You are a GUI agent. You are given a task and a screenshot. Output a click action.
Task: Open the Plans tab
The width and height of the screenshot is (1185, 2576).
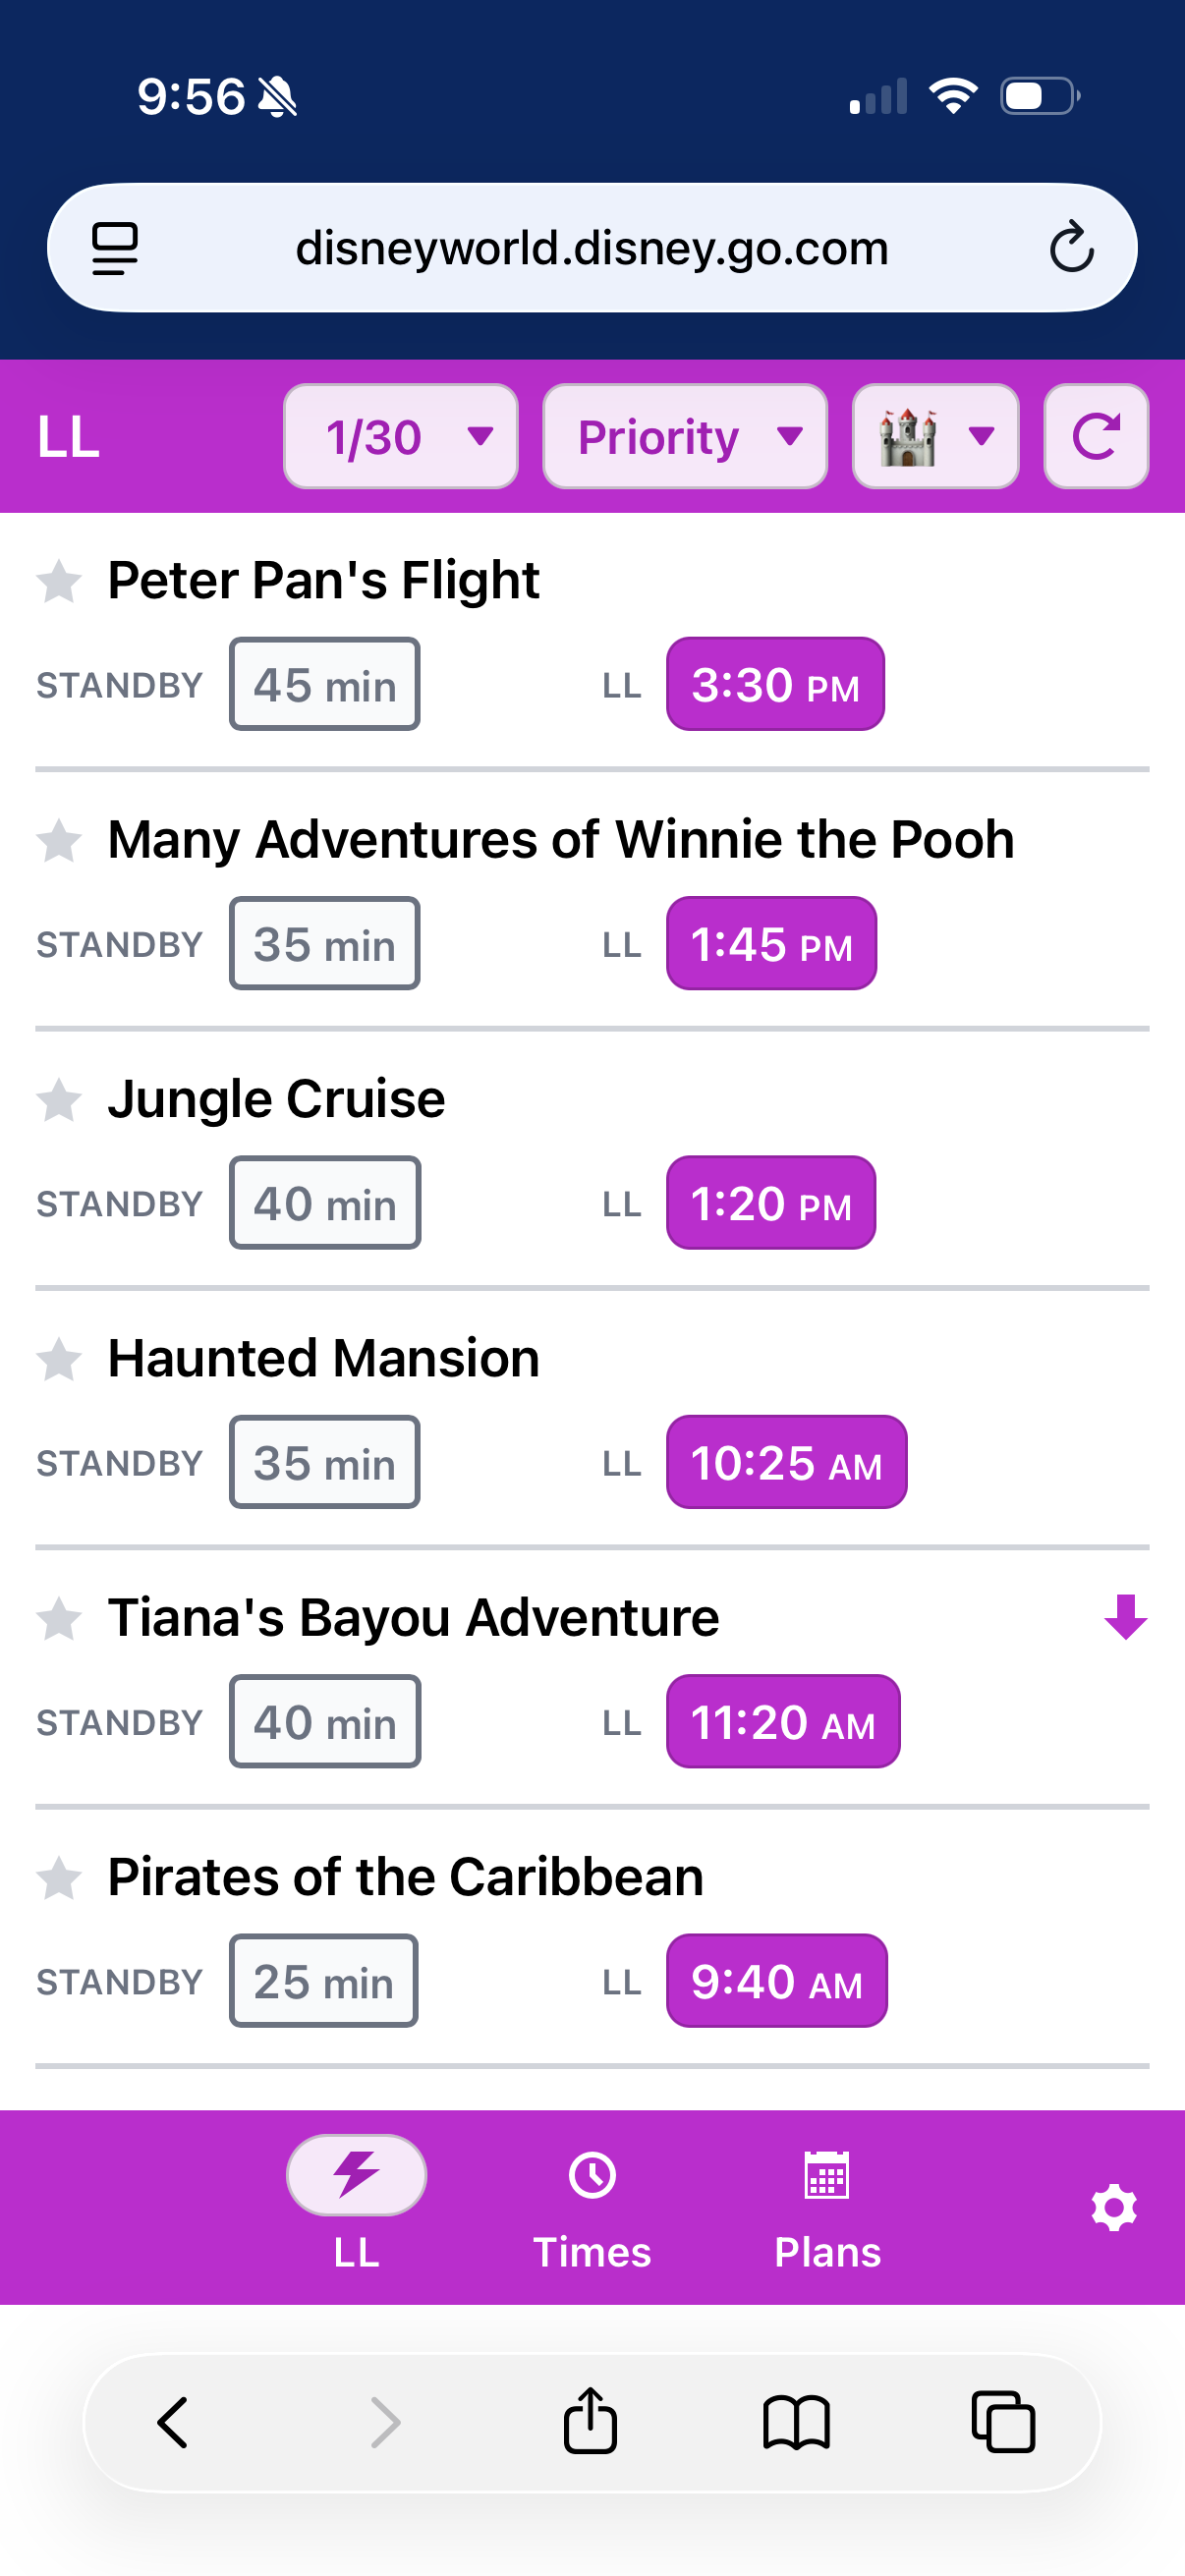pos(827,2207)
